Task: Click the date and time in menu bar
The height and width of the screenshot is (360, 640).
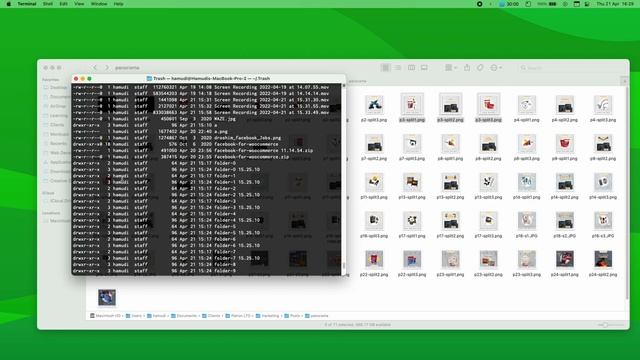Action: (615, 4)
